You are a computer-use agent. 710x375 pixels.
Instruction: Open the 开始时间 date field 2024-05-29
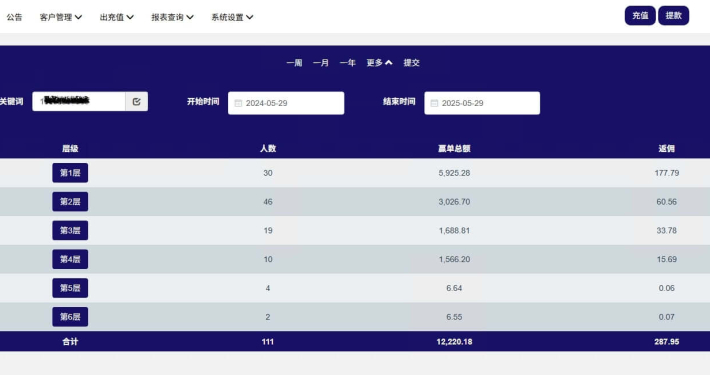tap(286, 103)
